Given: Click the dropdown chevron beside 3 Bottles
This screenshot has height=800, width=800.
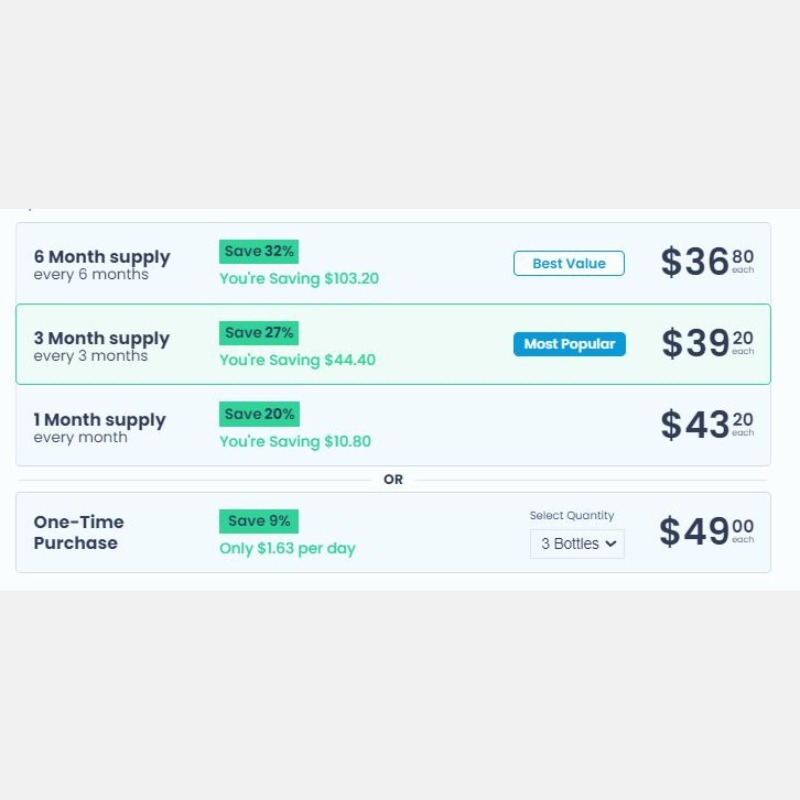Looking at the screenshot, I should (611, 544).
